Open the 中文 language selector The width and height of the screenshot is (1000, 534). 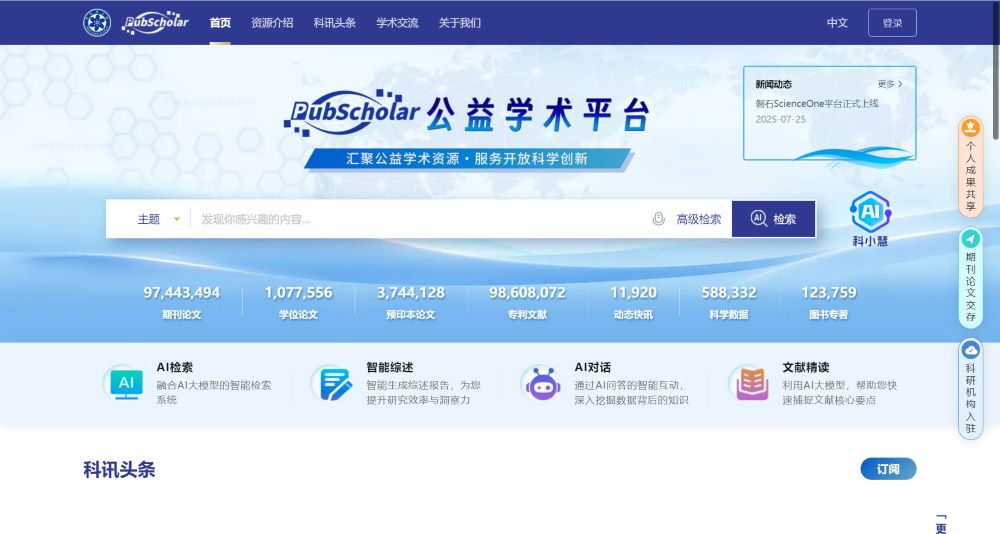837,23
